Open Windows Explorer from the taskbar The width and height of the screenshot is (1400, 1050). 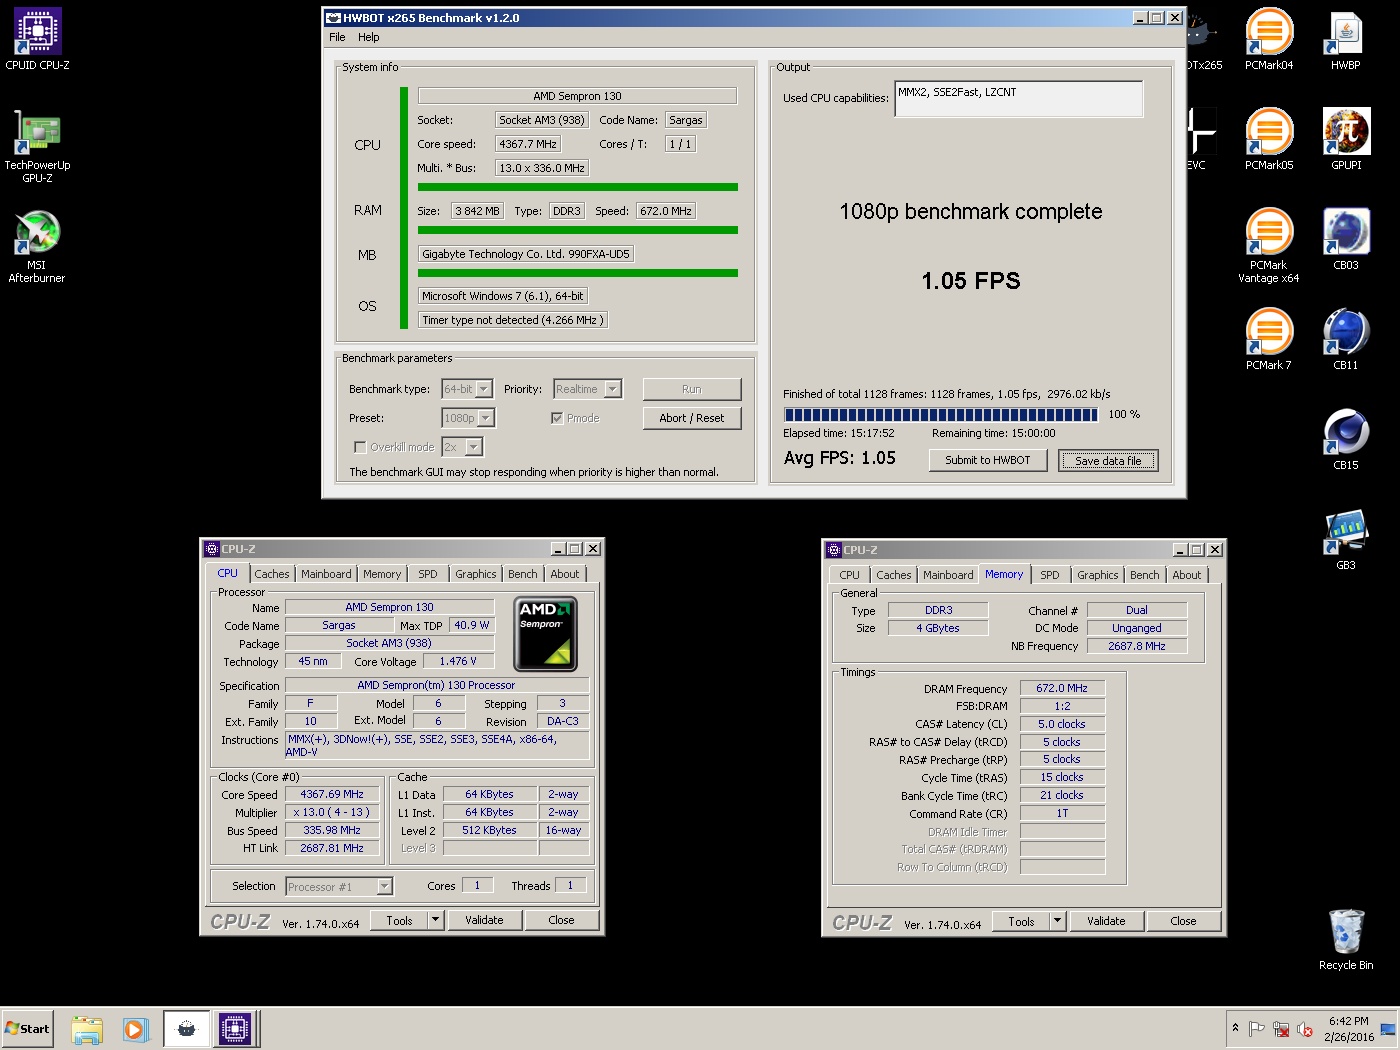[x=87, y=1029]
